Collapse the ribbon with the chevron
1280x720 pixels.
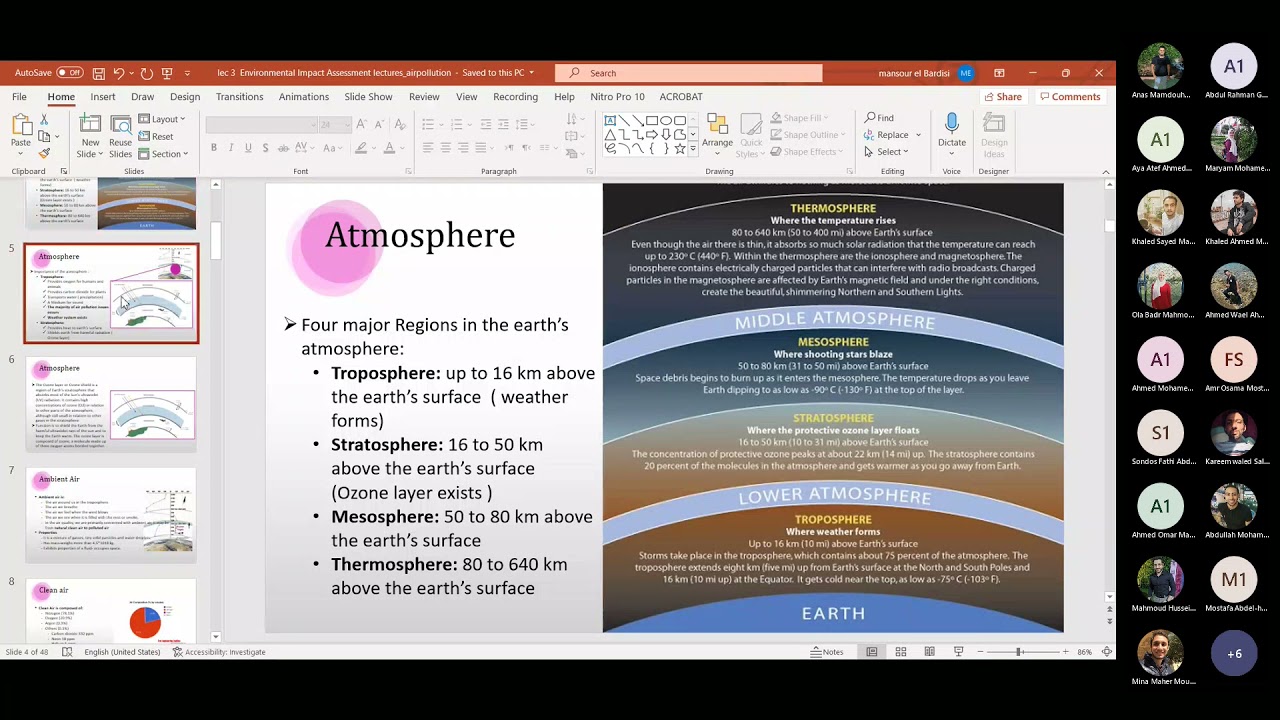[x=1105, y=172]
